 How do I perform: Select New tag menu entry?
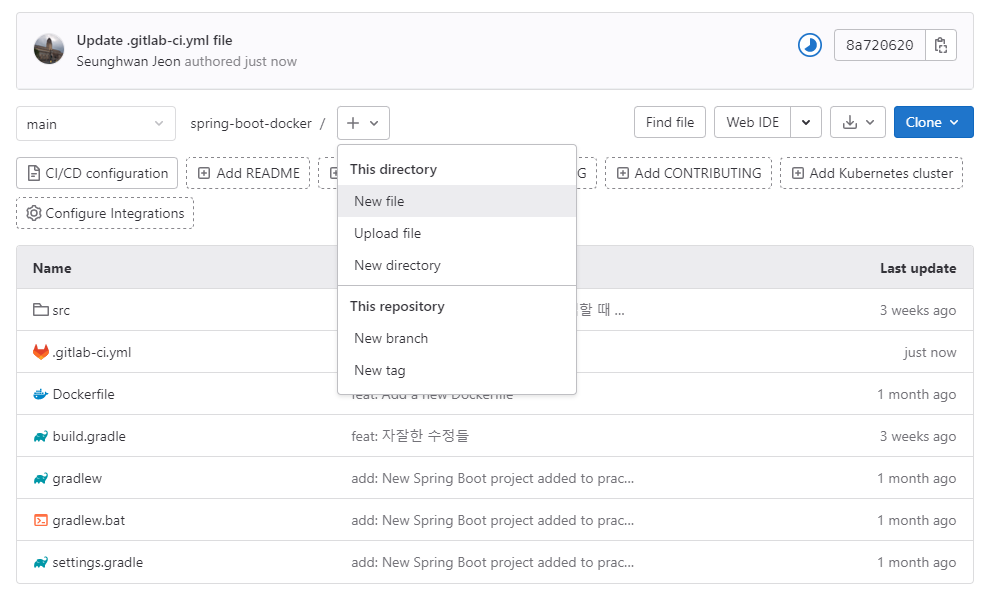[457, 370]
